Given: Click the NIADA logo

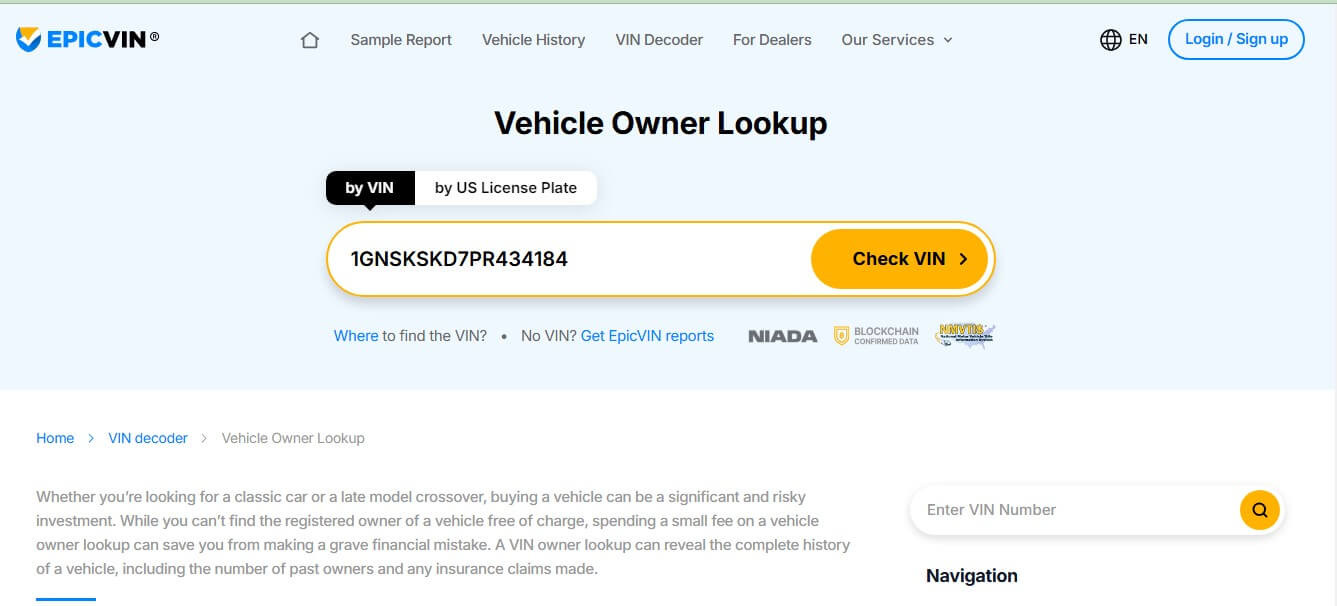Looking at the screenshot, I should (x=783, y=336).
